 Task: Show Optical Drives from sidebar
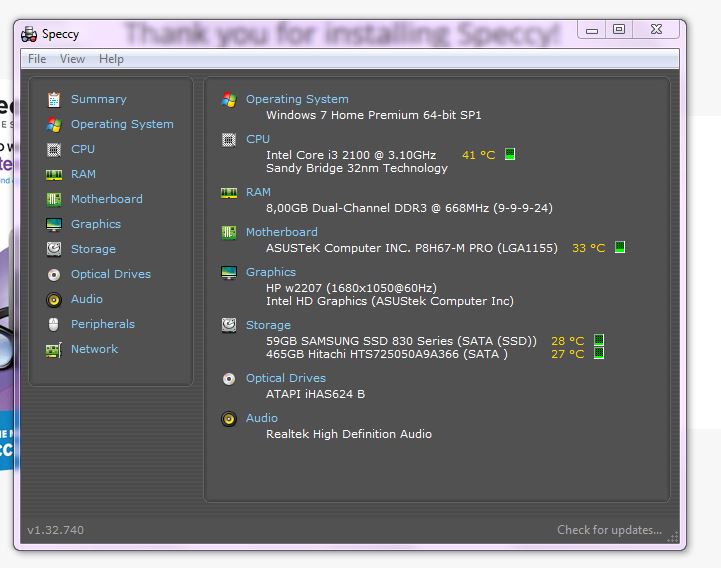pyautogui.click(x=111, y=274)
